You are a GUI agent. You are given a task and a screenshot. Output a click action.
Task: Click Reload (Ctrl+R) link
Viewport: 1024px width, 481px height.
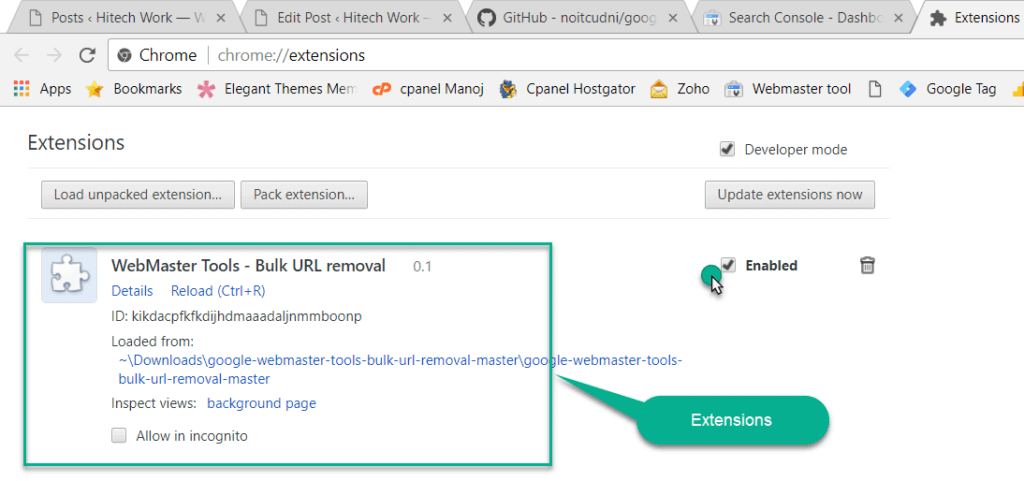pyautogui.click(x=218, y=291)
